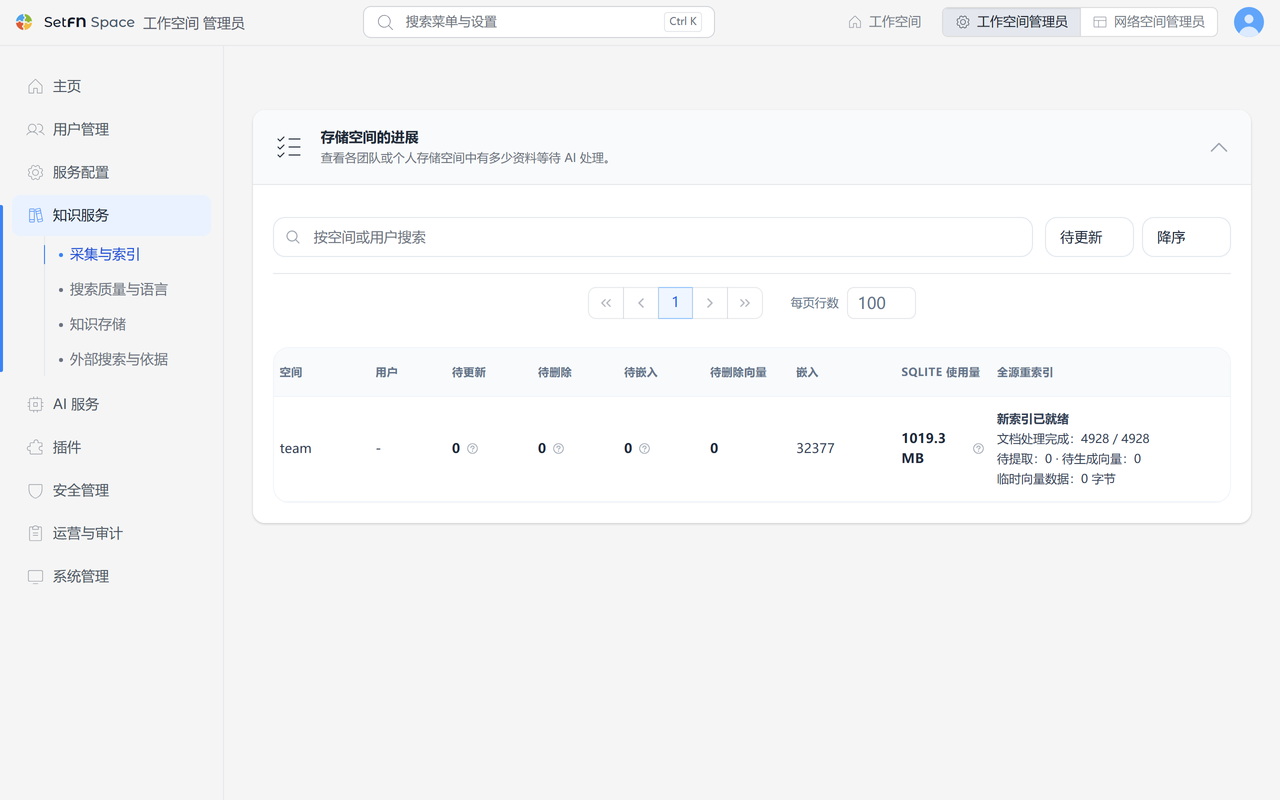Click the team space cell
The image size is (1280, 800).
[296, 449]
